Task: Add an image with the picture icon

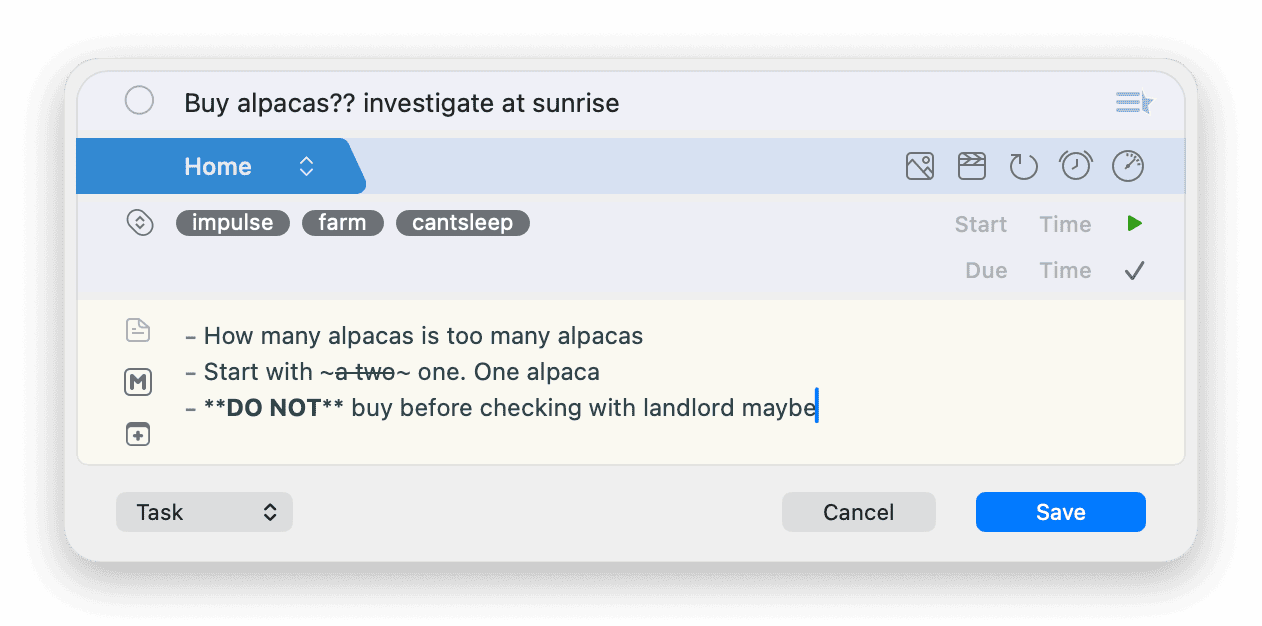Action: (x=920, y=166)
